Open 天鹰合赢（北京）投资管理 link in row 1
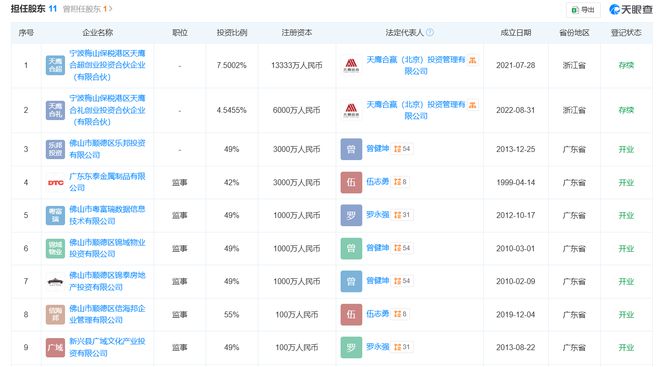The height and width of the screenshot is (367, 660). (416, 65)
